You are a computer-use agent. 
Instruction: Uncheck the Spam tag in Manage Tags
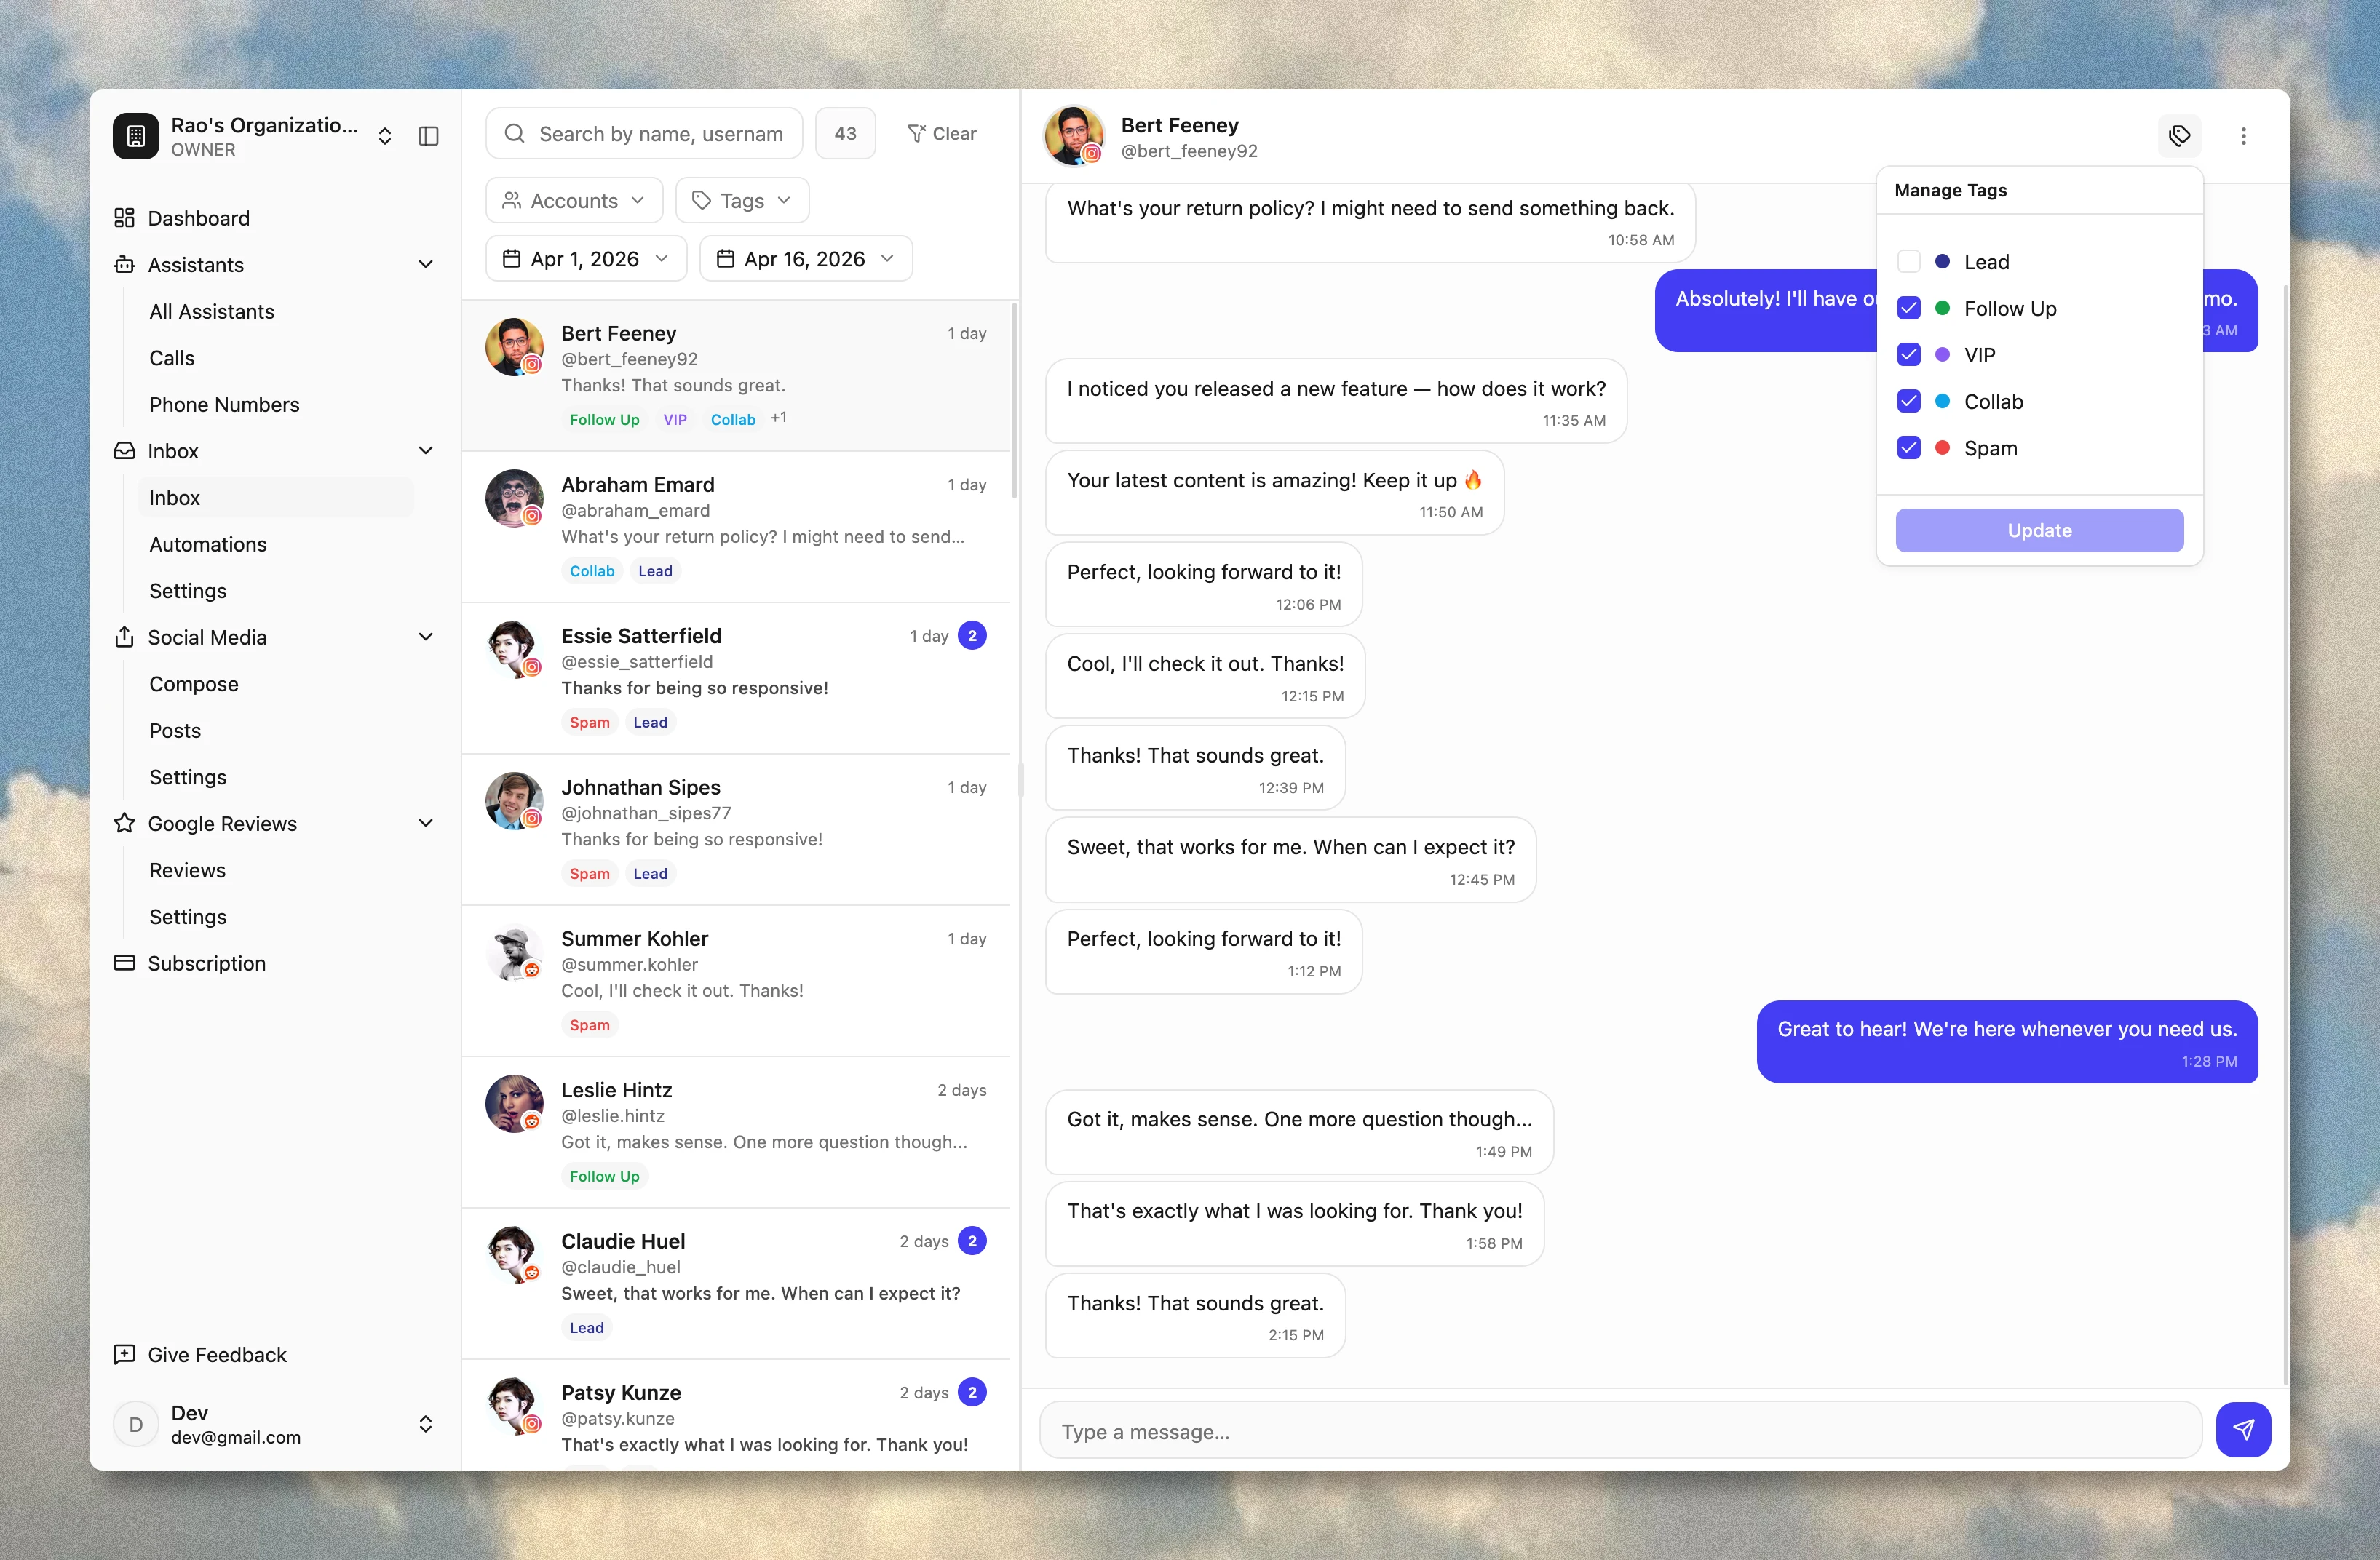(x=1909, y=448)
